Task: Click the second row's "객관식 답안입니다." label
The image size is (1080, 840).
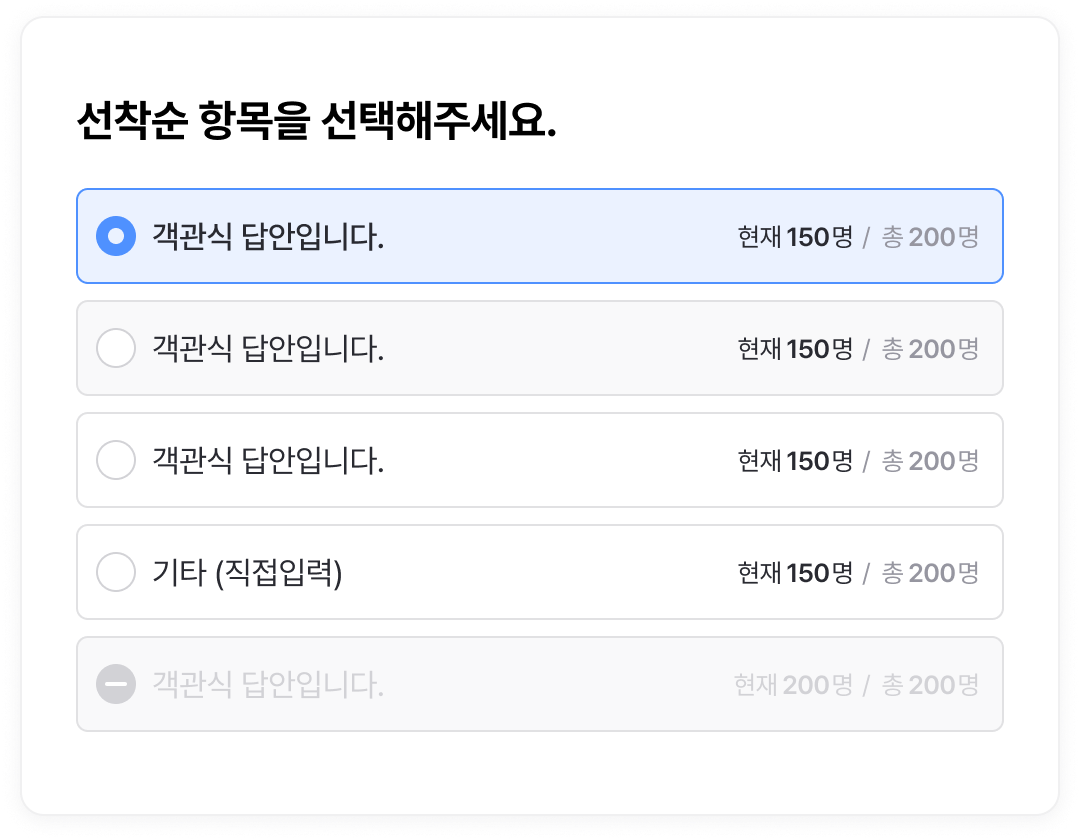Action: click(x=268, y=349)
